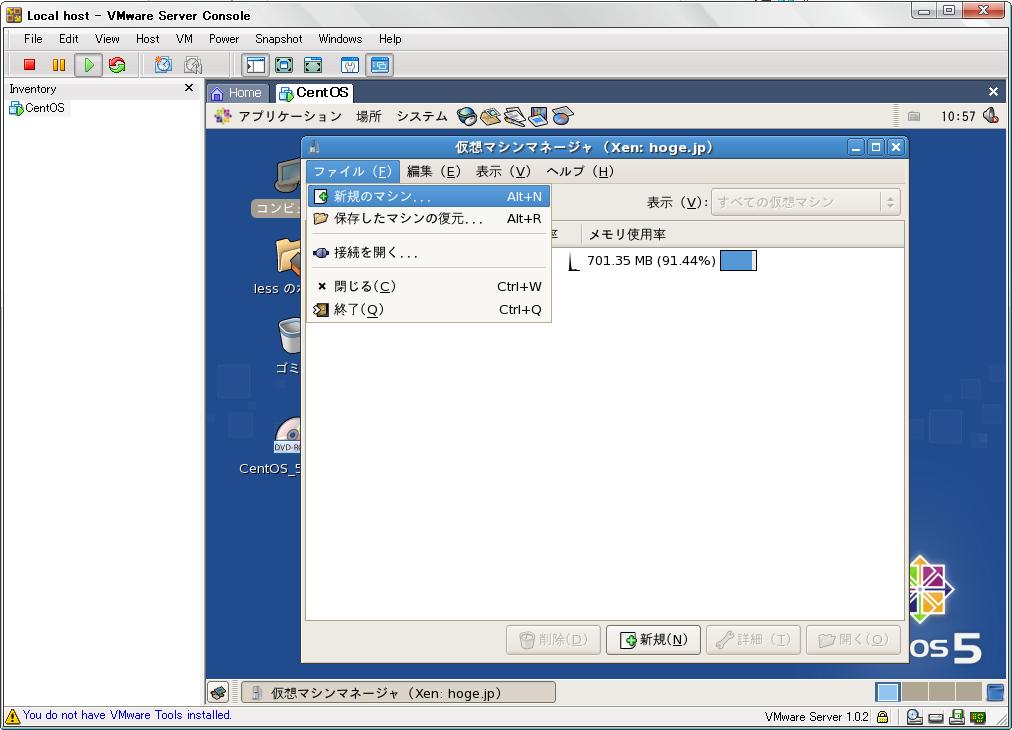This screenshot has width=1012, height=730.
Task: Click the 新規(N) button at the bottom
Action: [x=653, y=640]
